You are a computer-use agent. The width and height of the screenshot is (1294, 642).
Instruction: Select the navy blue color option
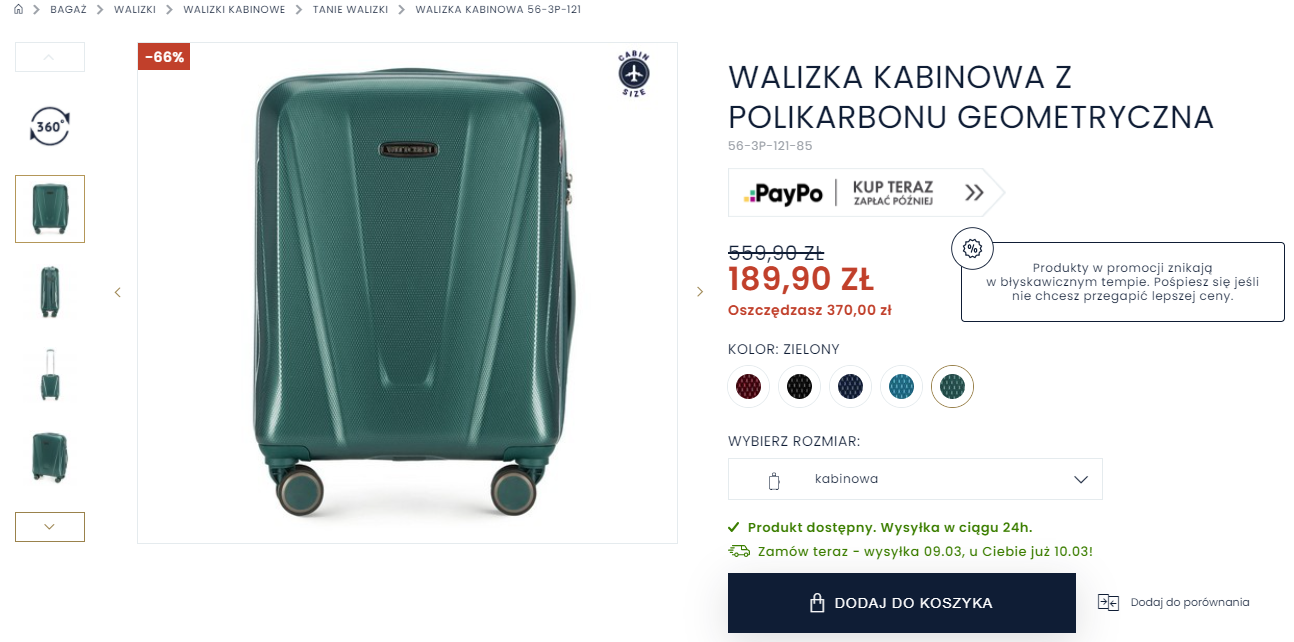click(850, 386)
